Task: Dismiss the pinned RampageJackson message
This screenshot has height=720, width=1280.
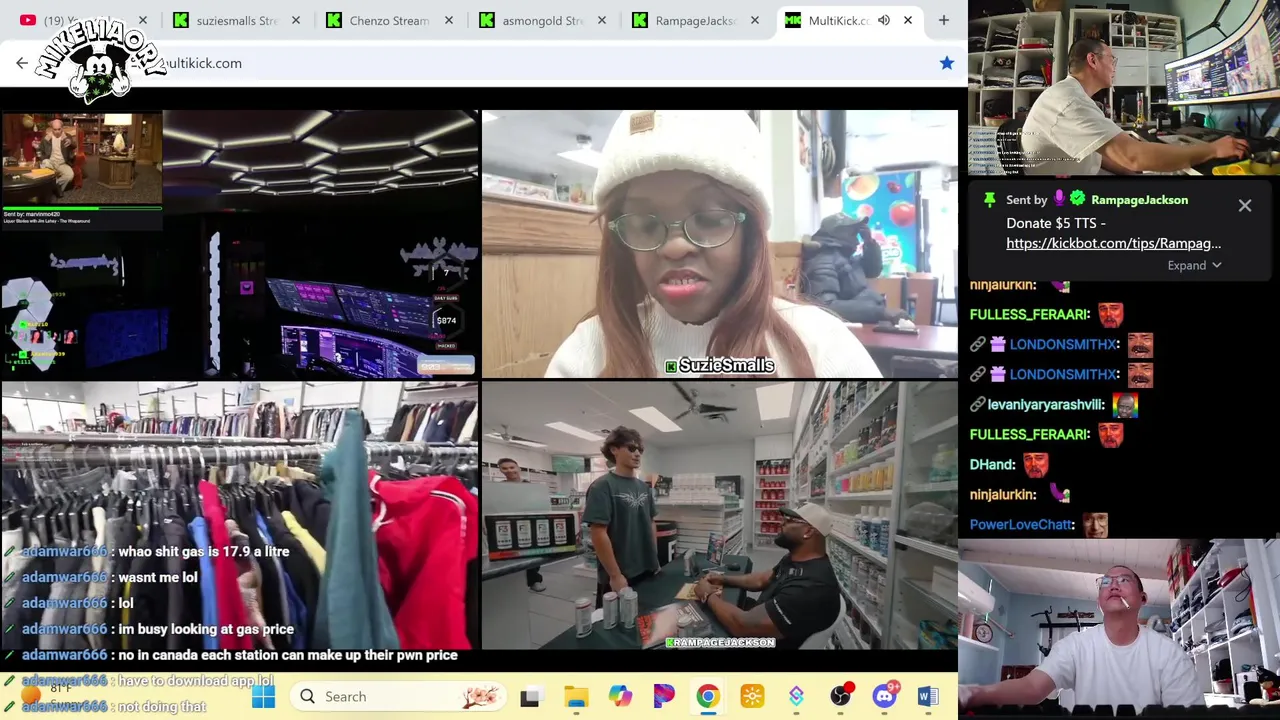Action: [x=1245, y=205]
